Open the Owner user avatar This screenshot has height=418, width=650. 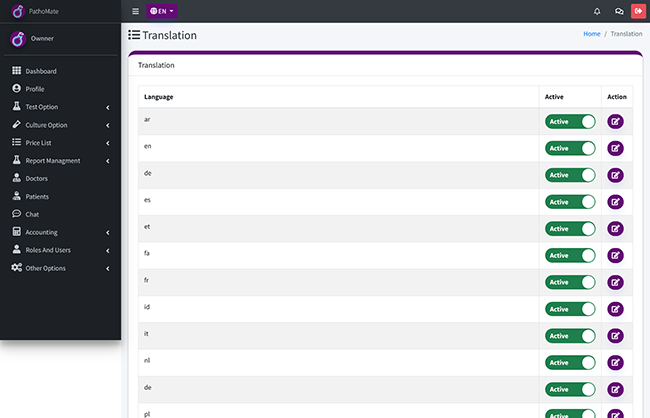[x=18, y=39]
